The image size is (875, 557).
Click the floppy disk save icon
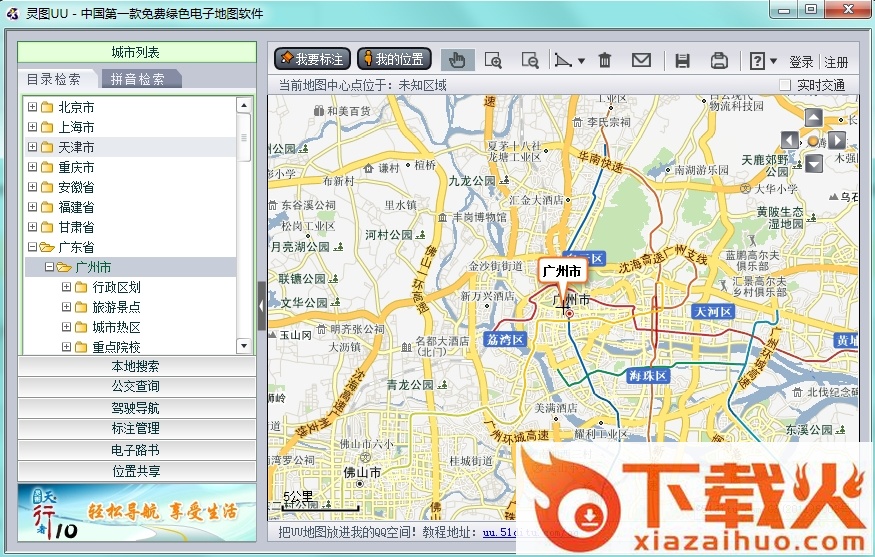(682, 60)
